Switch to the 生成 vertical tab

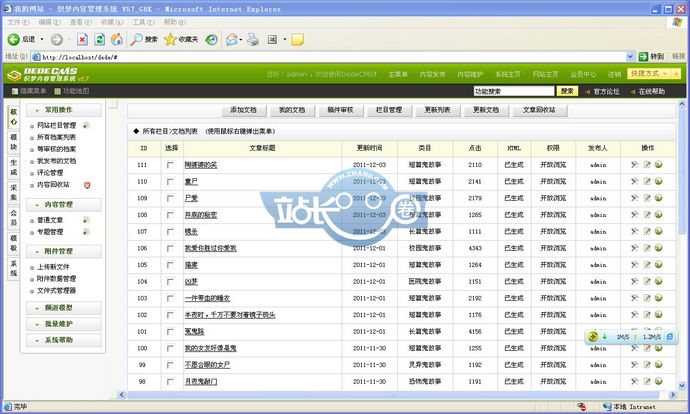tap(14, 167)
